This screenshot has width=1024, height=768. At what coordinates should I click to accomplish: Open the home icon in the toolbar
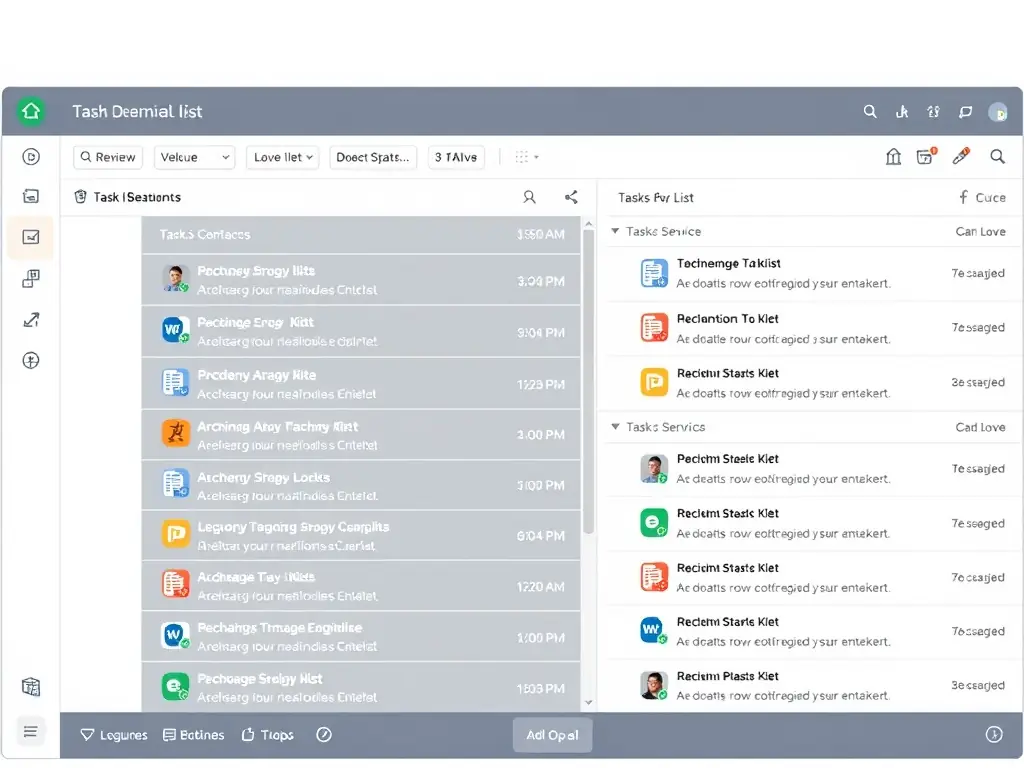[x=893, y=157]
